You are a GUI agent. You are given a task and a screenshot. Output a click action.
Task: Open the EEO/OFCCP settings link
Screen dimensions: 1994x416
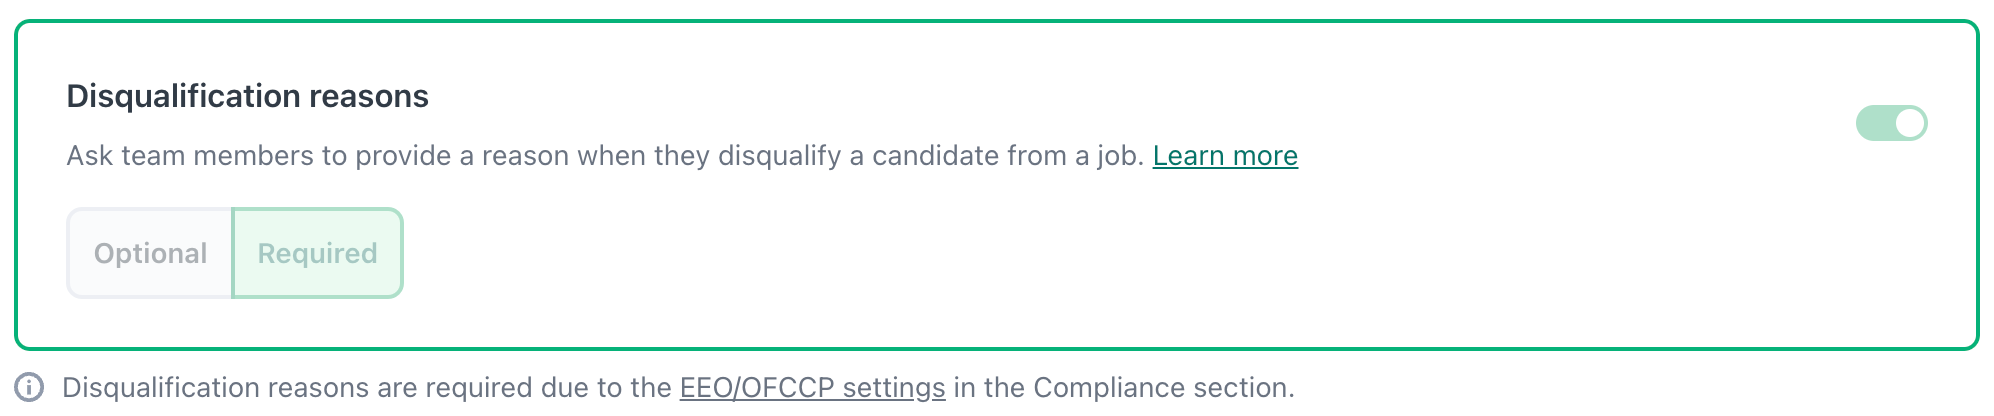[x=812, y=388]
